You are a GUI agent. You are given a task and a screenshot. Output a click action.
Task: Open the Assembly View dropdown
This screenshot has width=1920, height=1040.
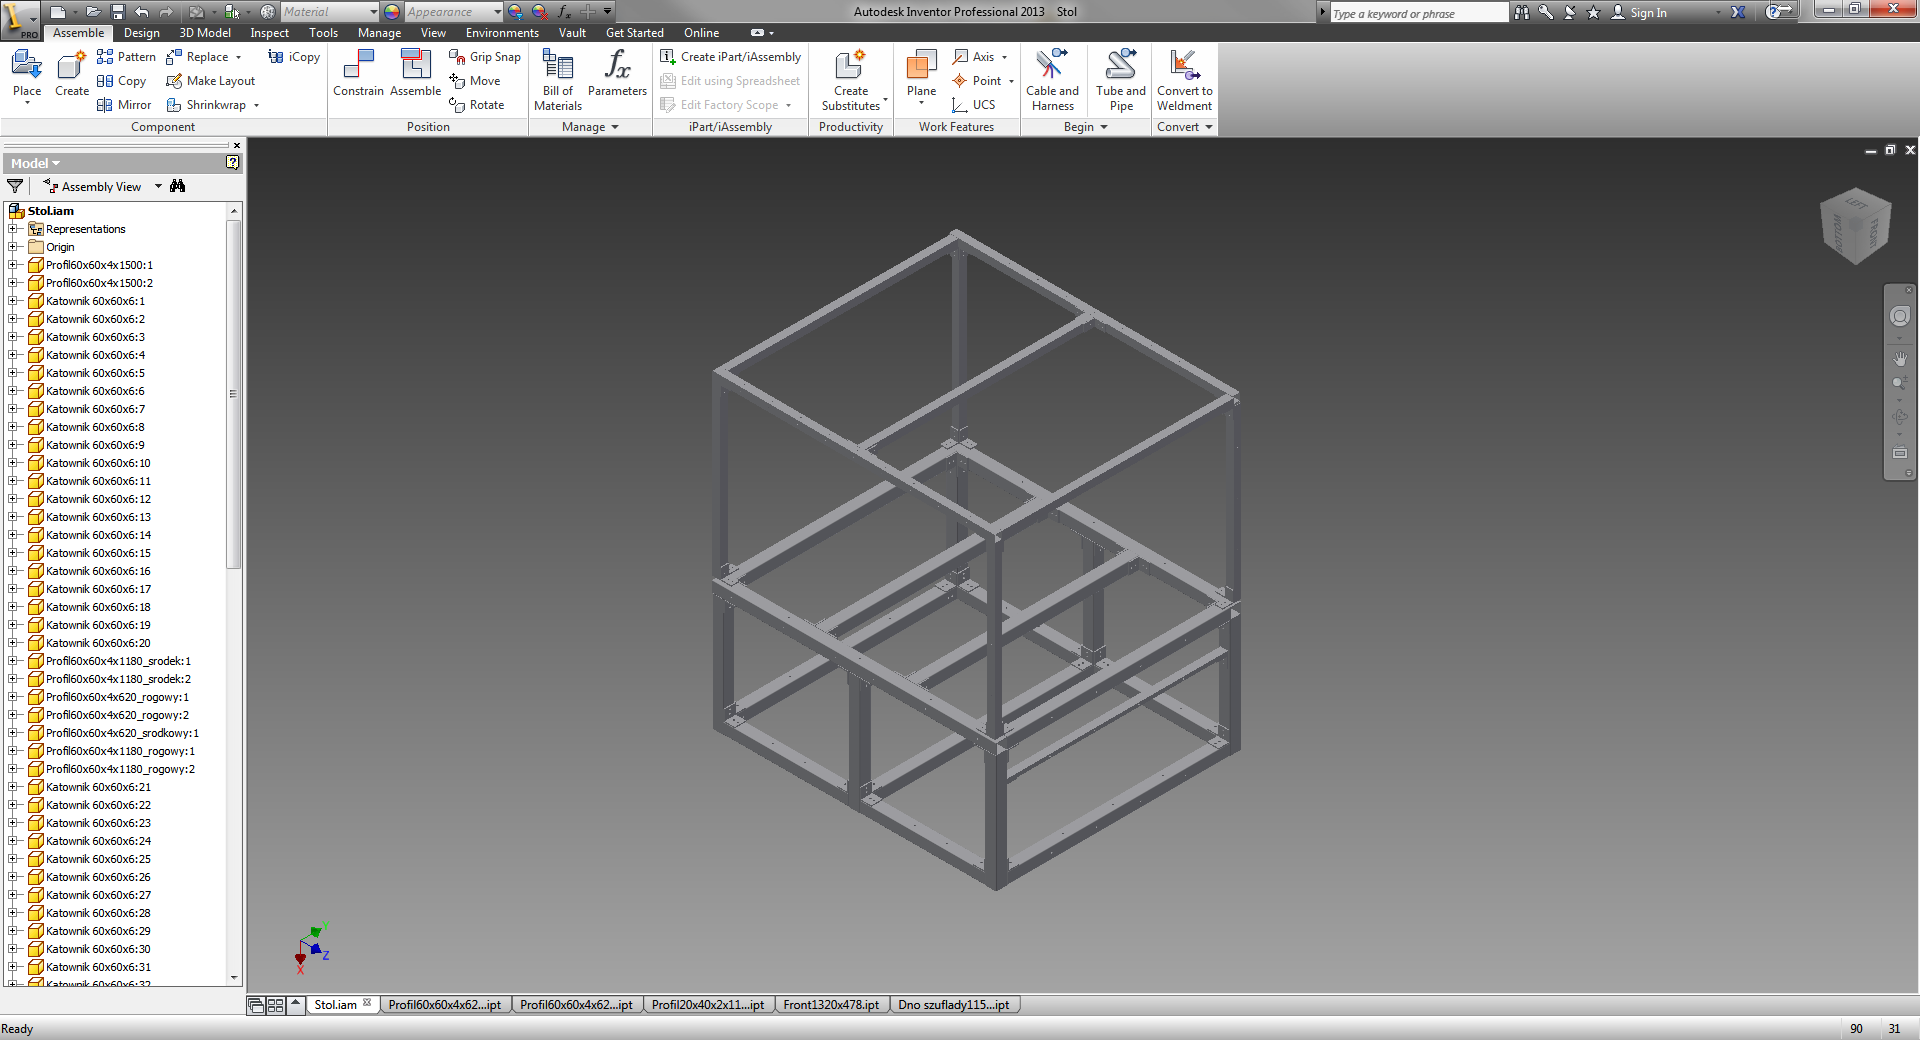tap(157, 187)
